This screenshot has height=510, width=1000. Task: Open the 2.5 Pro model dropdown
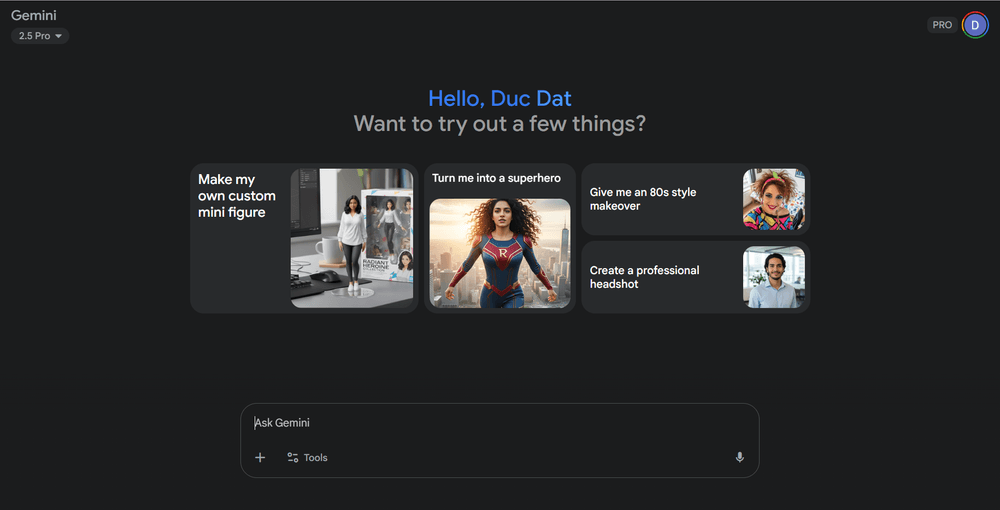coord(40,36)
